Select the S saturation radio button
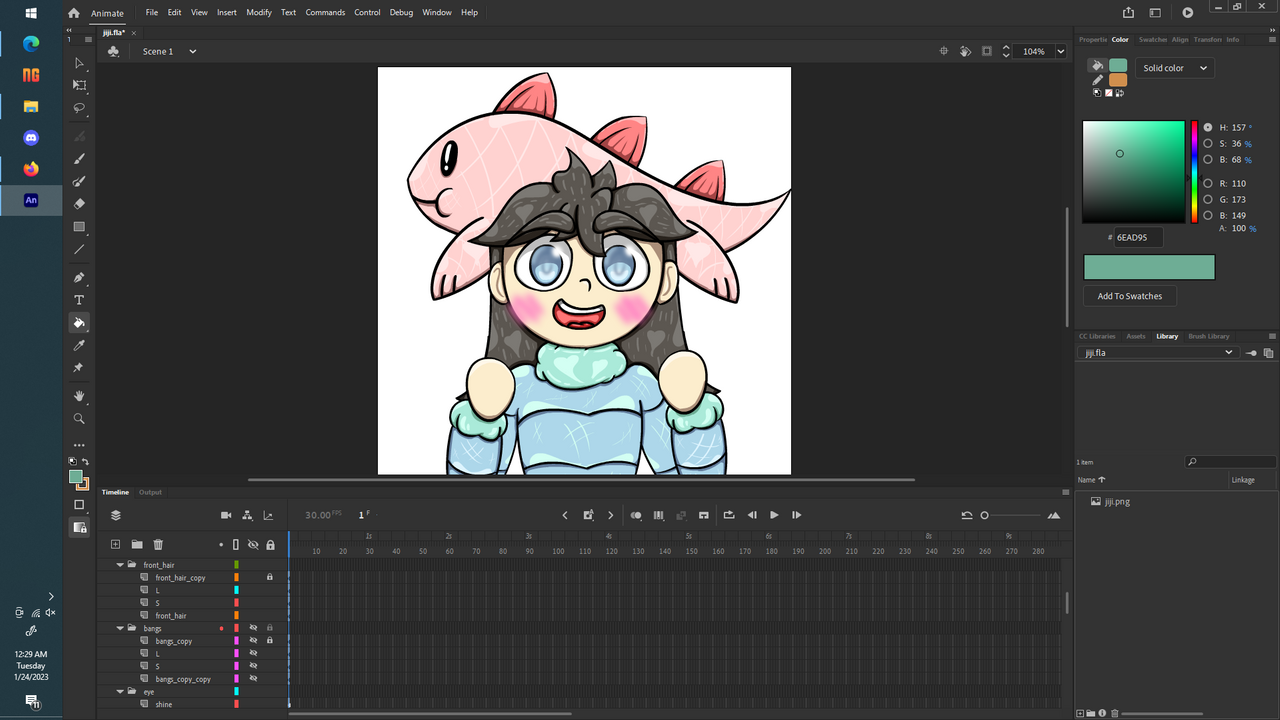Screen dimensions: 1280x720 (1208, 143)
